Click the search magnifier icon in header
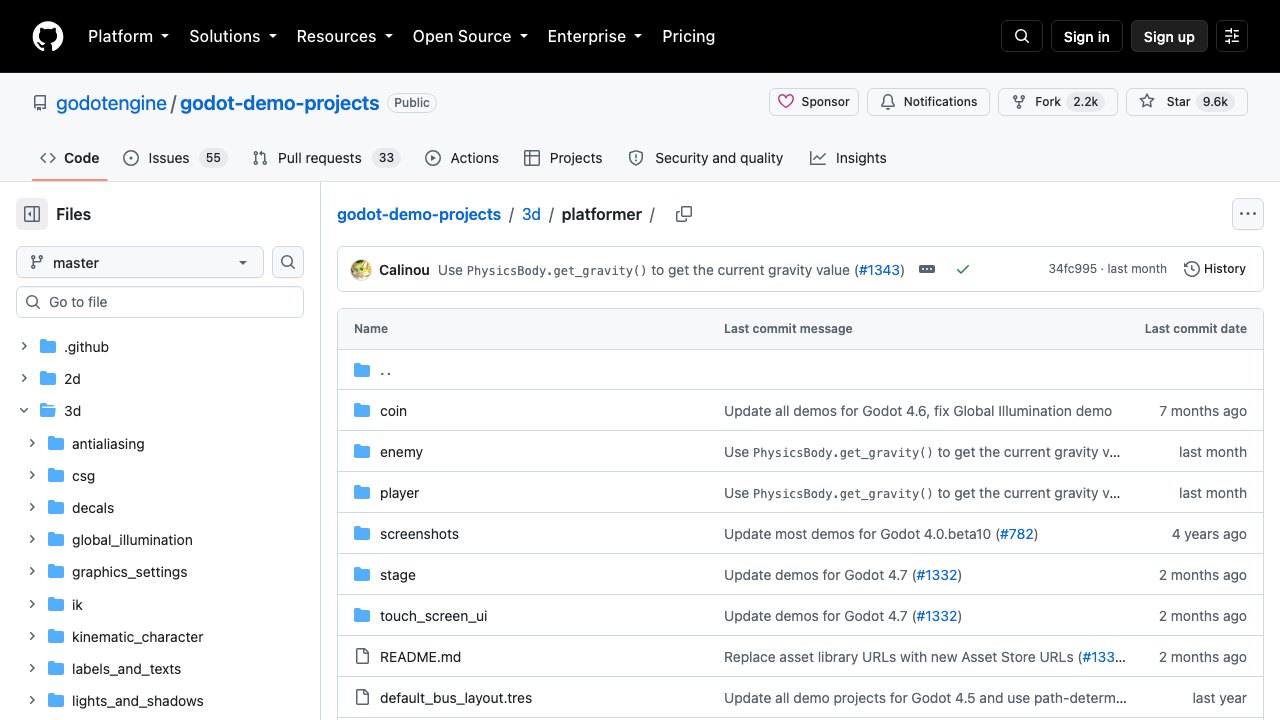1280x720 pixels. point(1022,36)
